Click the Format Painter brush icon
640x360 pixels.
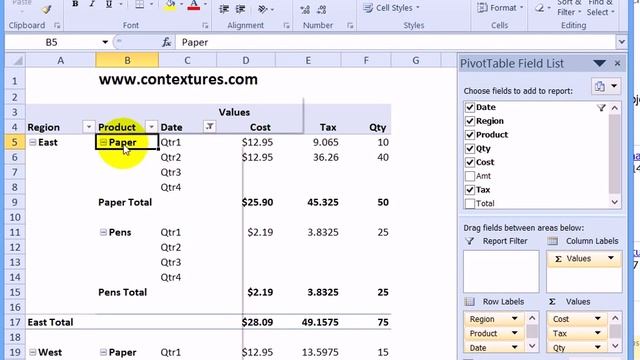tap(47, 9)
